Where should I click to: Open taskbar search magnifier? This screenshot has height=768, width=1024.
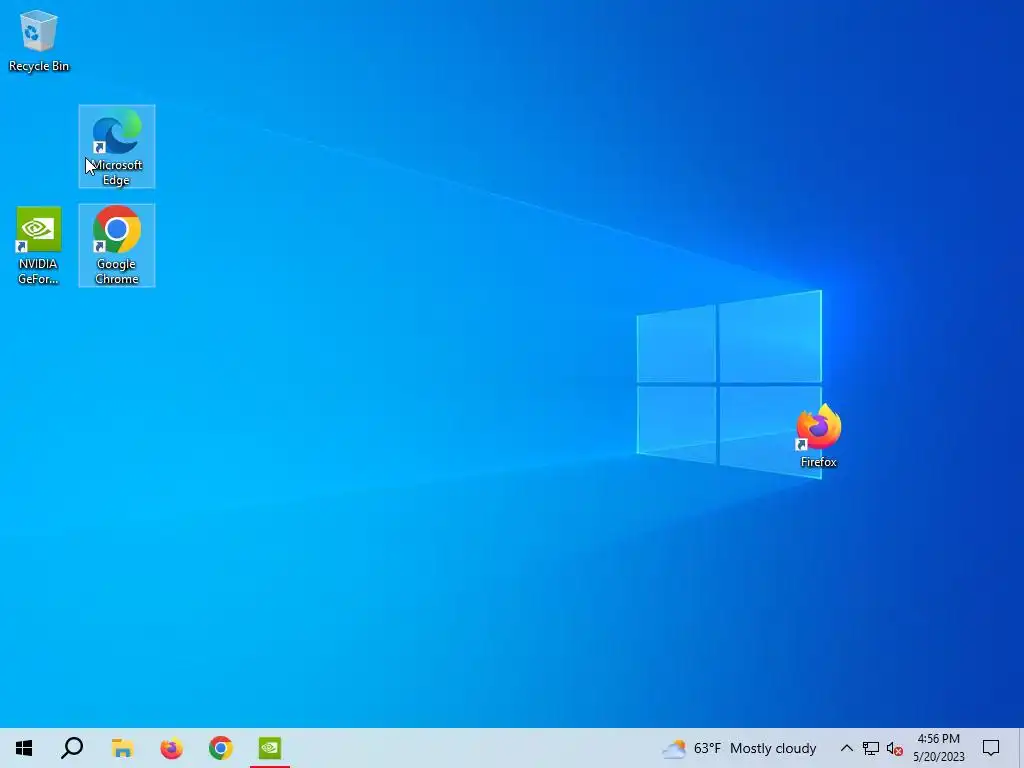point(72,748)
